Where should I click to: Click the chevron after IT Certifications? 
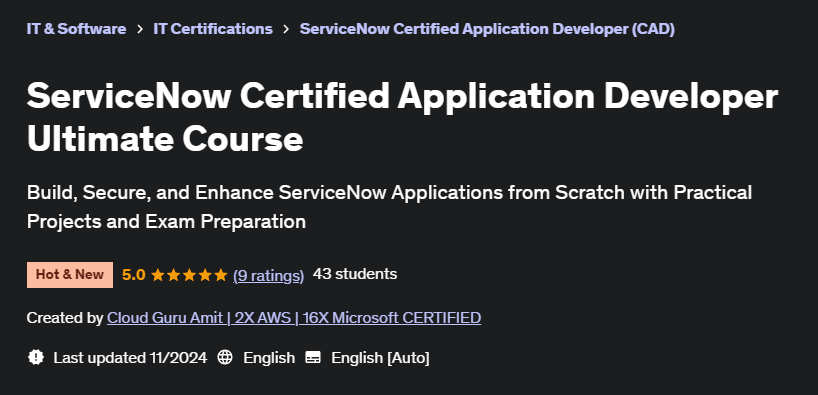[286, 29]
